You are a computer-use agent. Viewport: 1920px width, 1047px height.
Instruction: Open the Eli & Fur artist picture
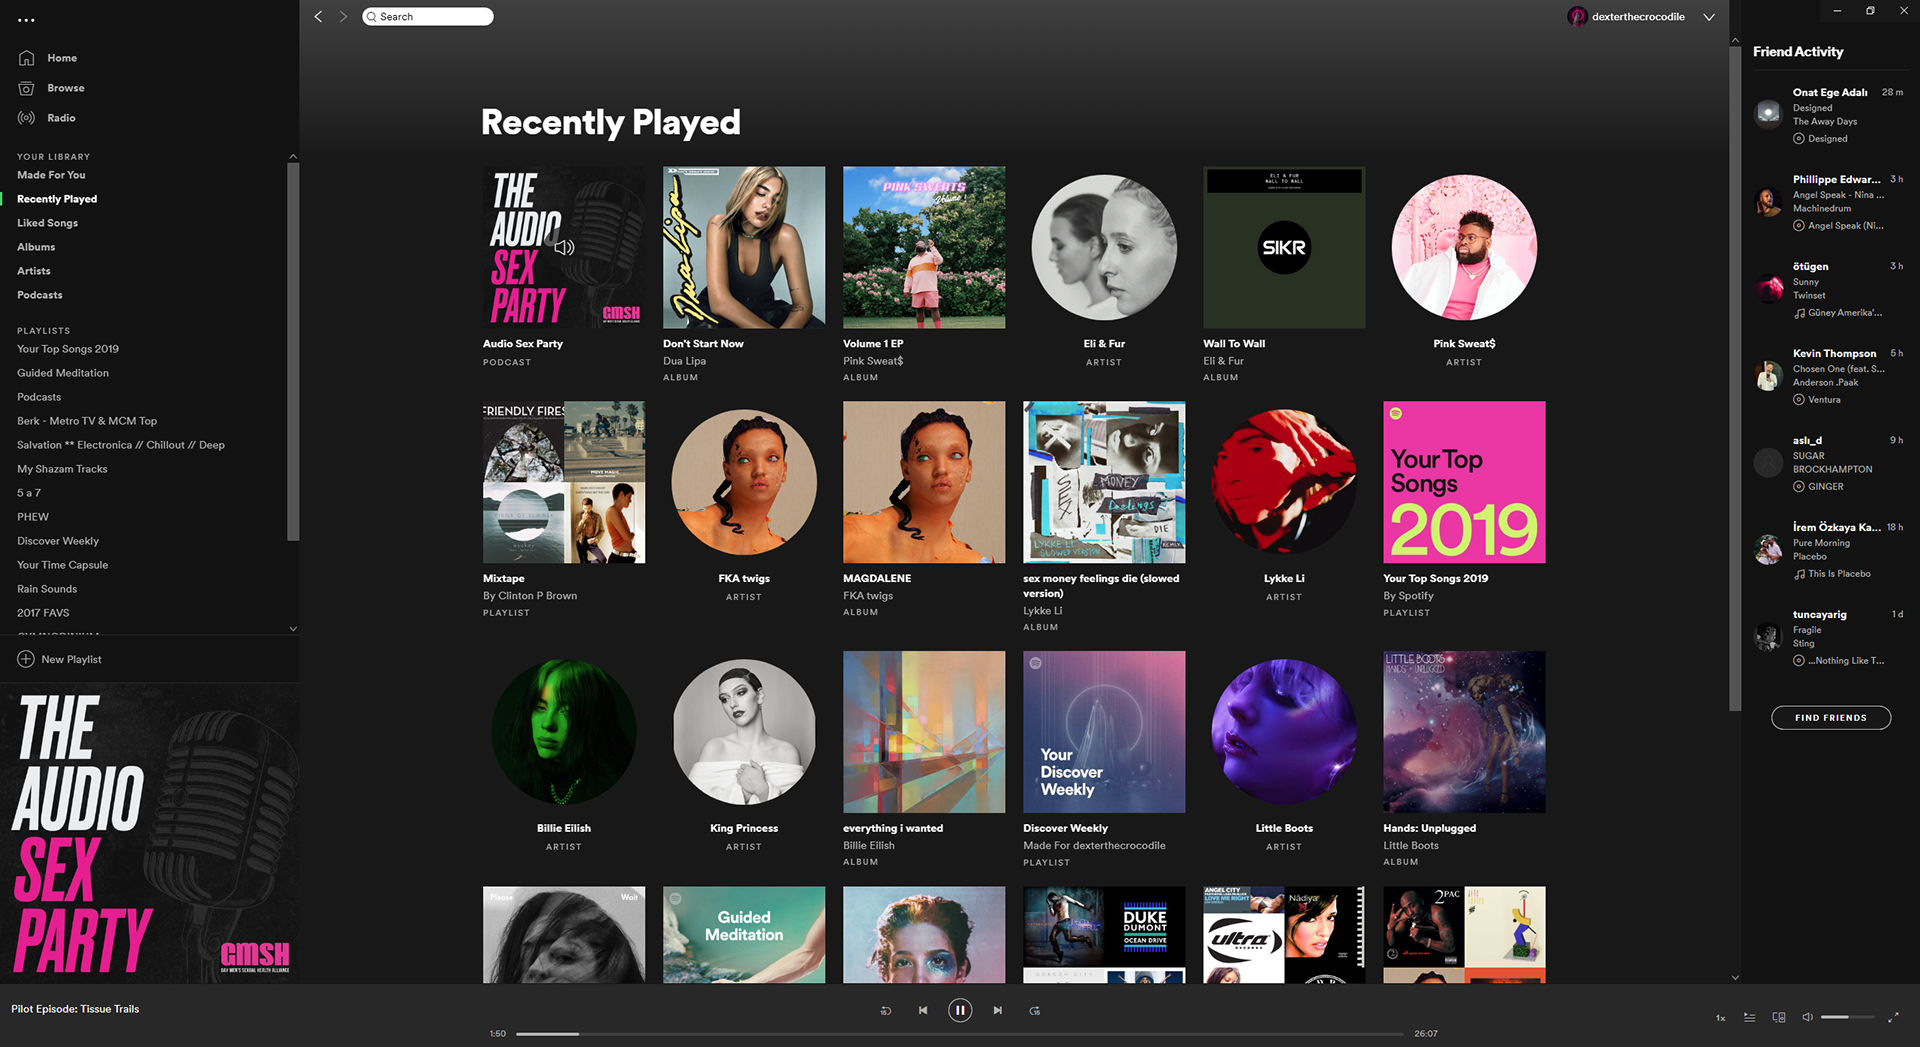coord(1104,247)
